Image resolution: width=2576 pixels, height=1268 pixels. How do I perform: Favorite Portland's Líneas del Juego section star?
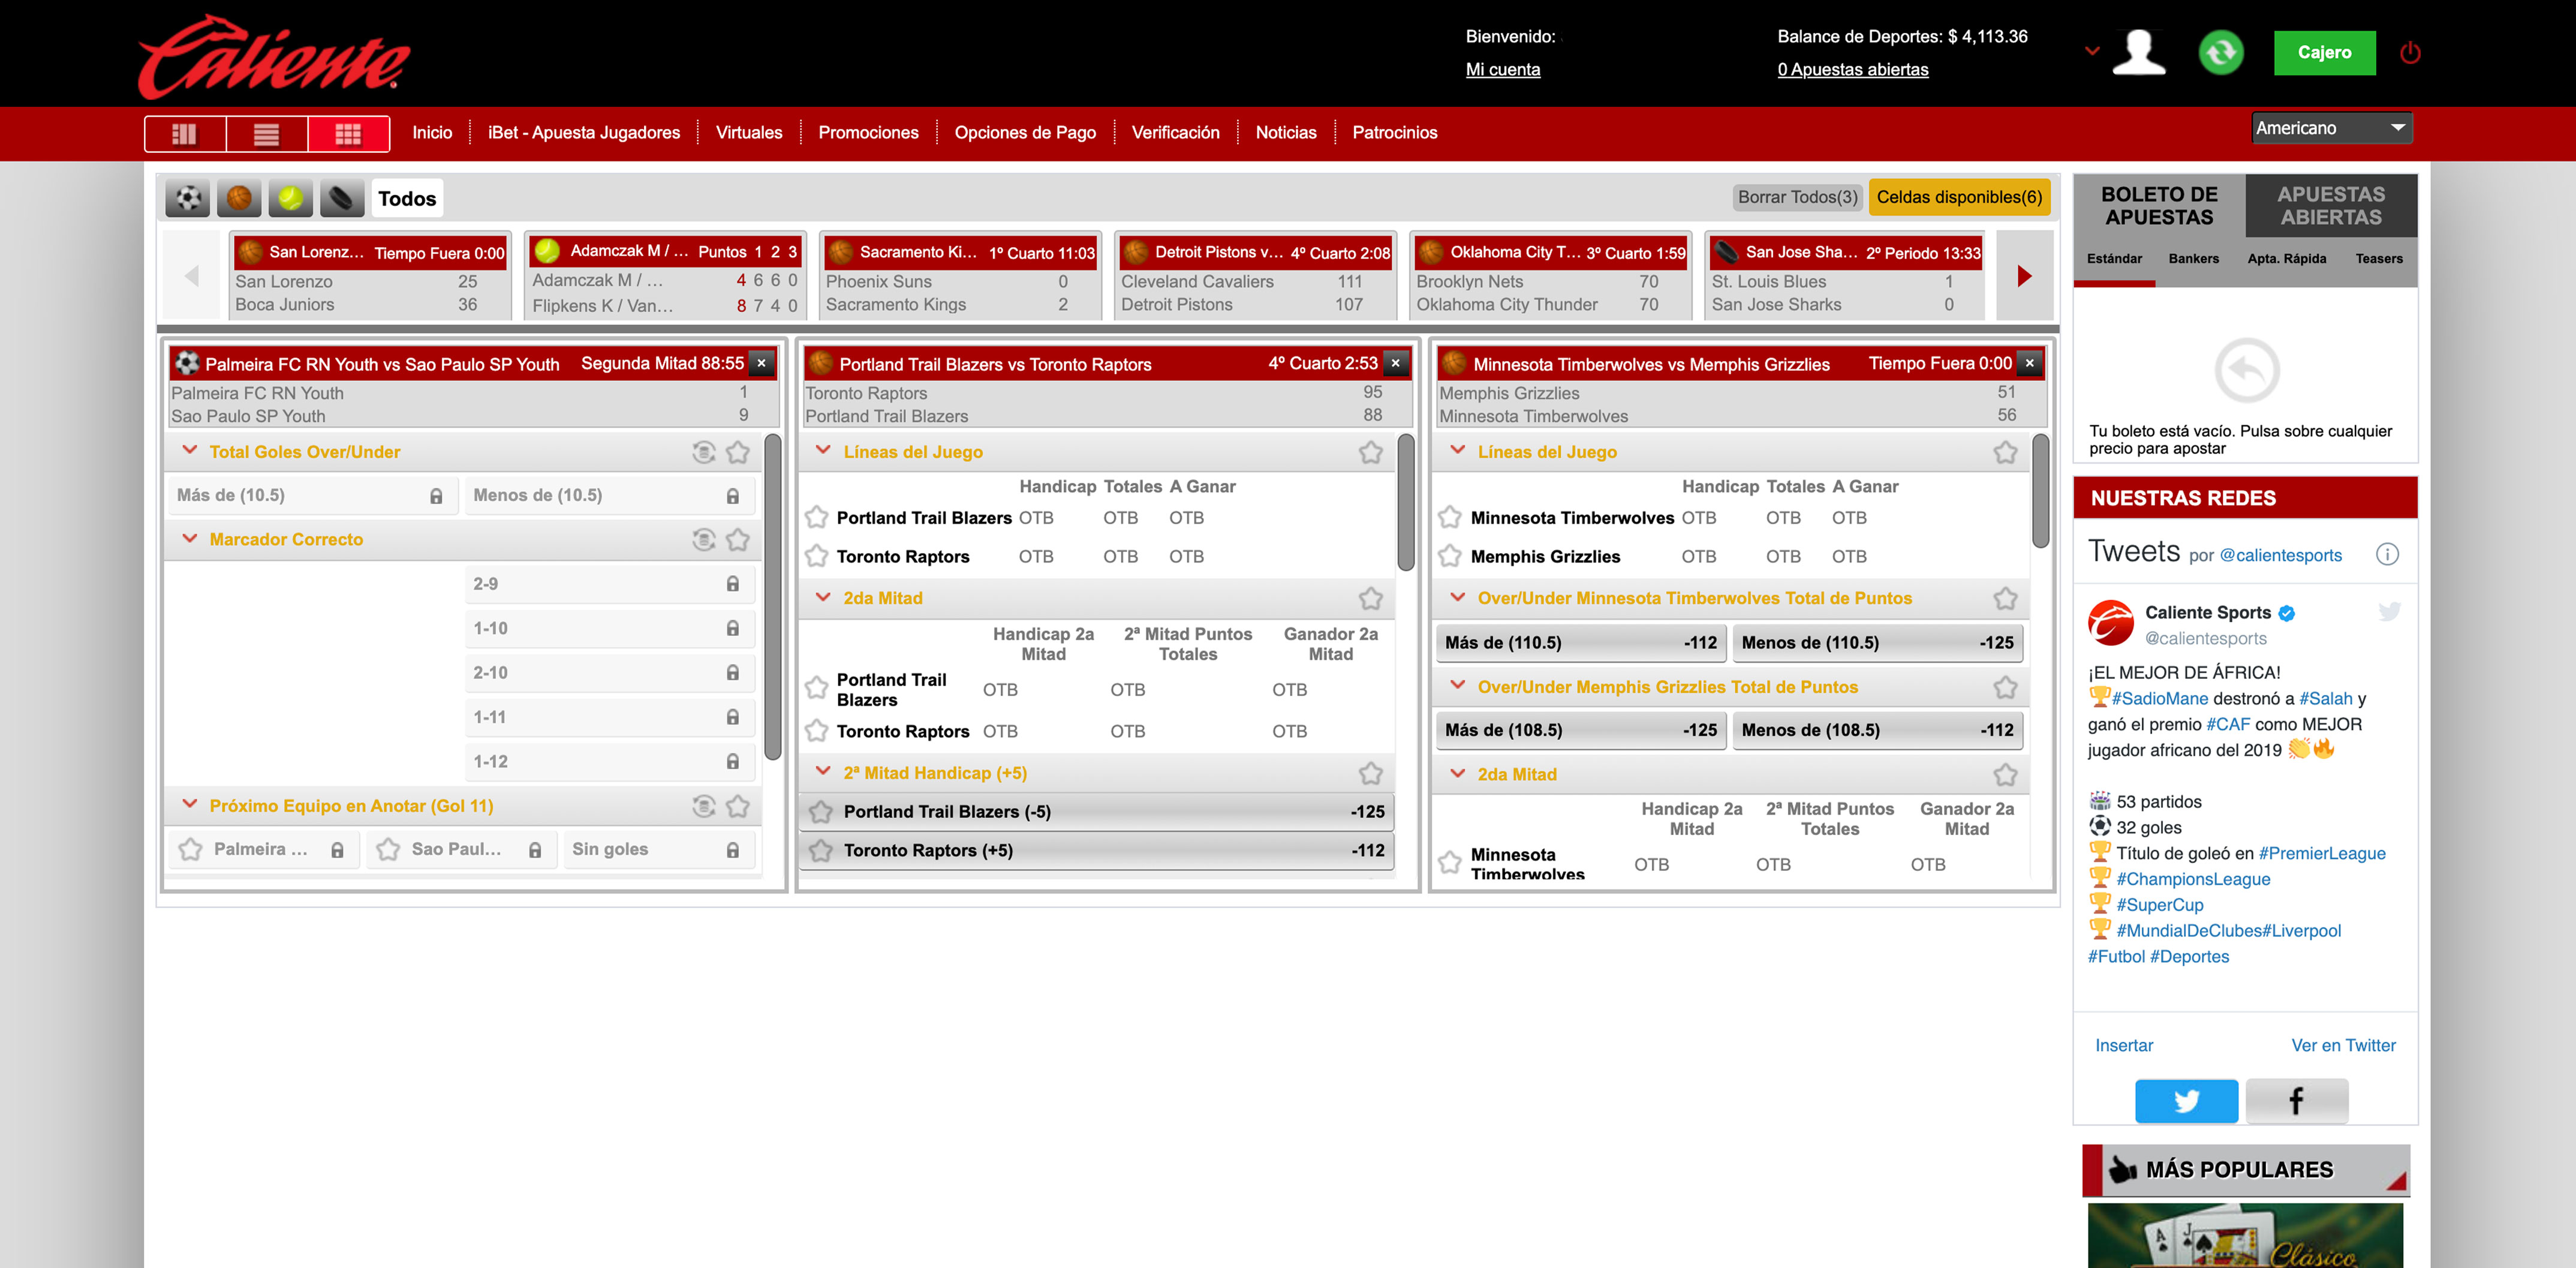1371,452
